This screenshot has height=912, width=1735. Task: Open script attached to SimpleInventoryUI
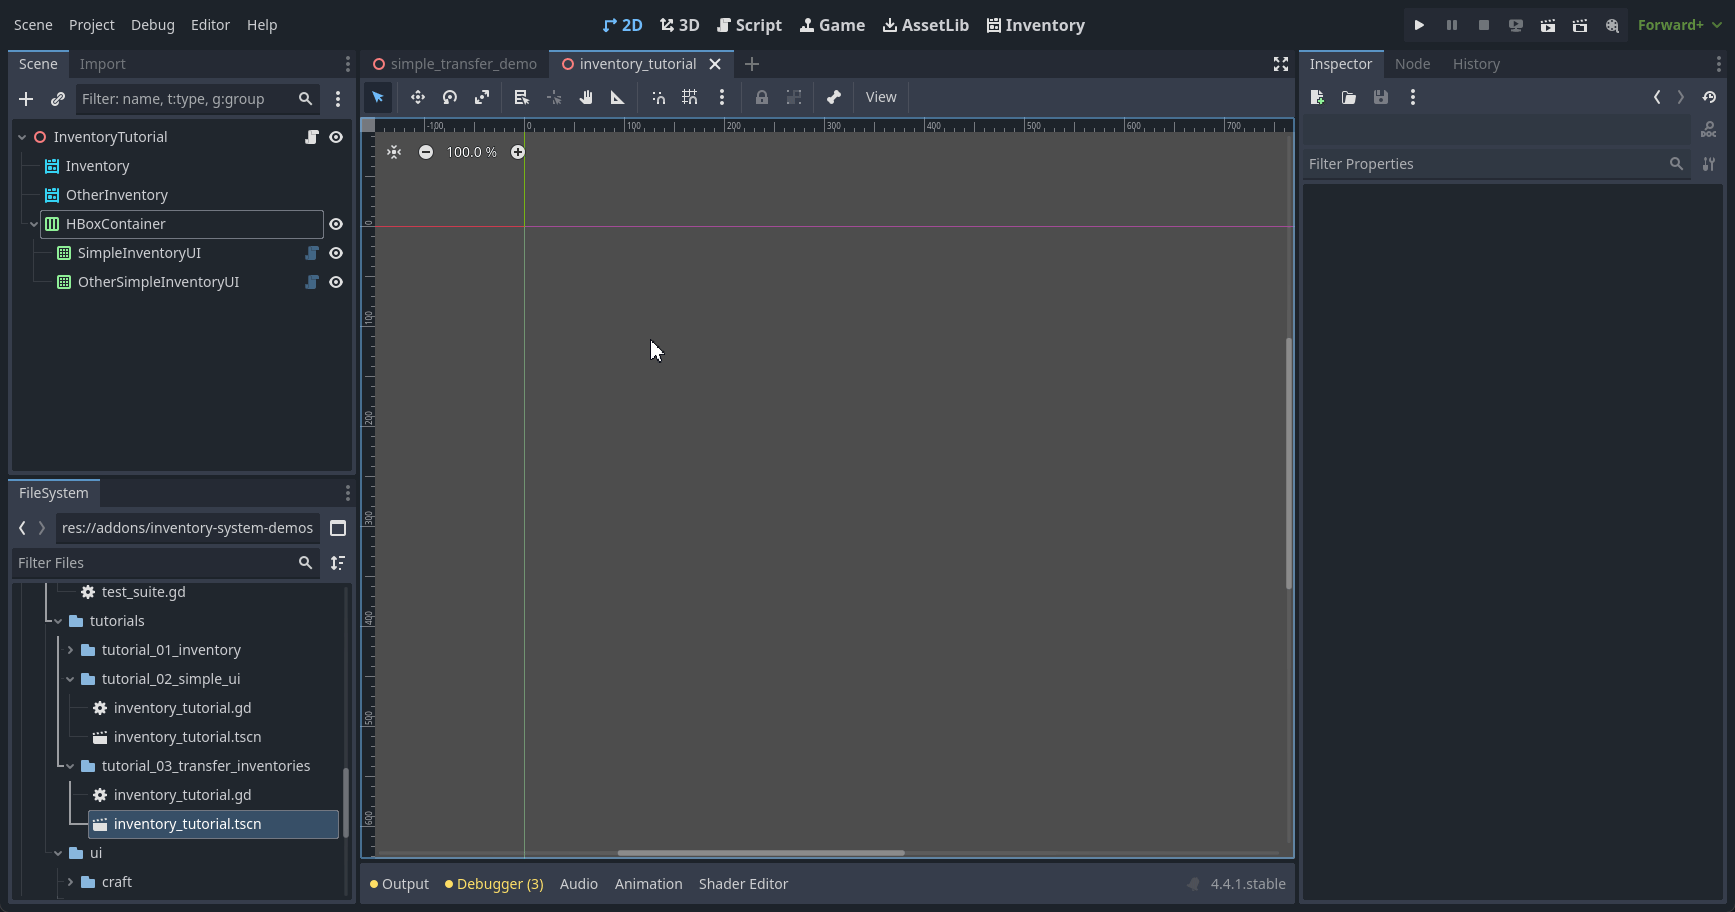[312, 253]
